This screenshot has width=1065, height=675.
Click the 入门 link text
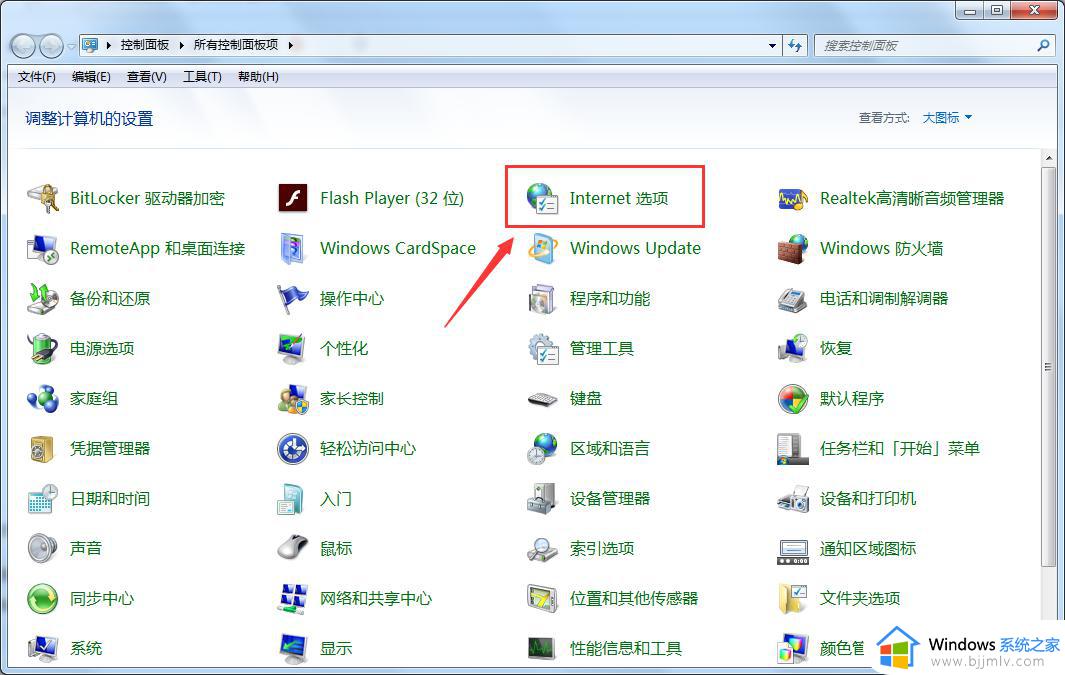pos(336,499)
